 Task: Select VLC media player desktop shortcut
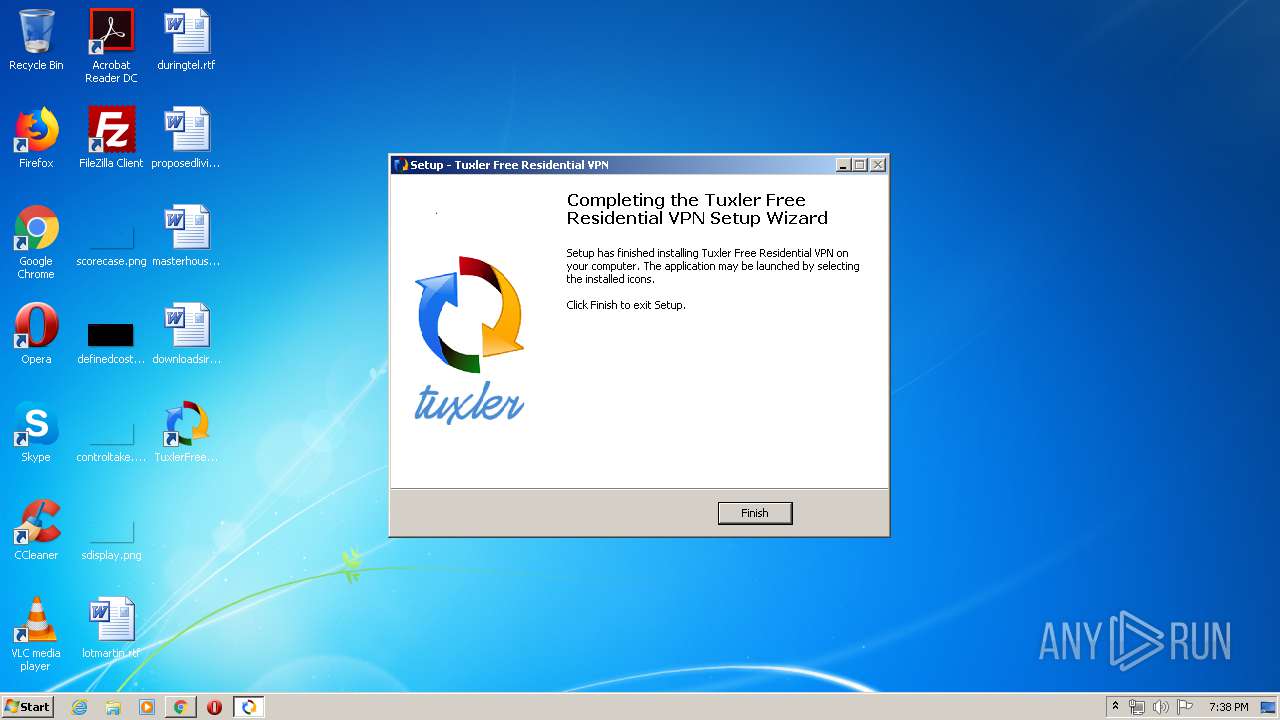36,634
